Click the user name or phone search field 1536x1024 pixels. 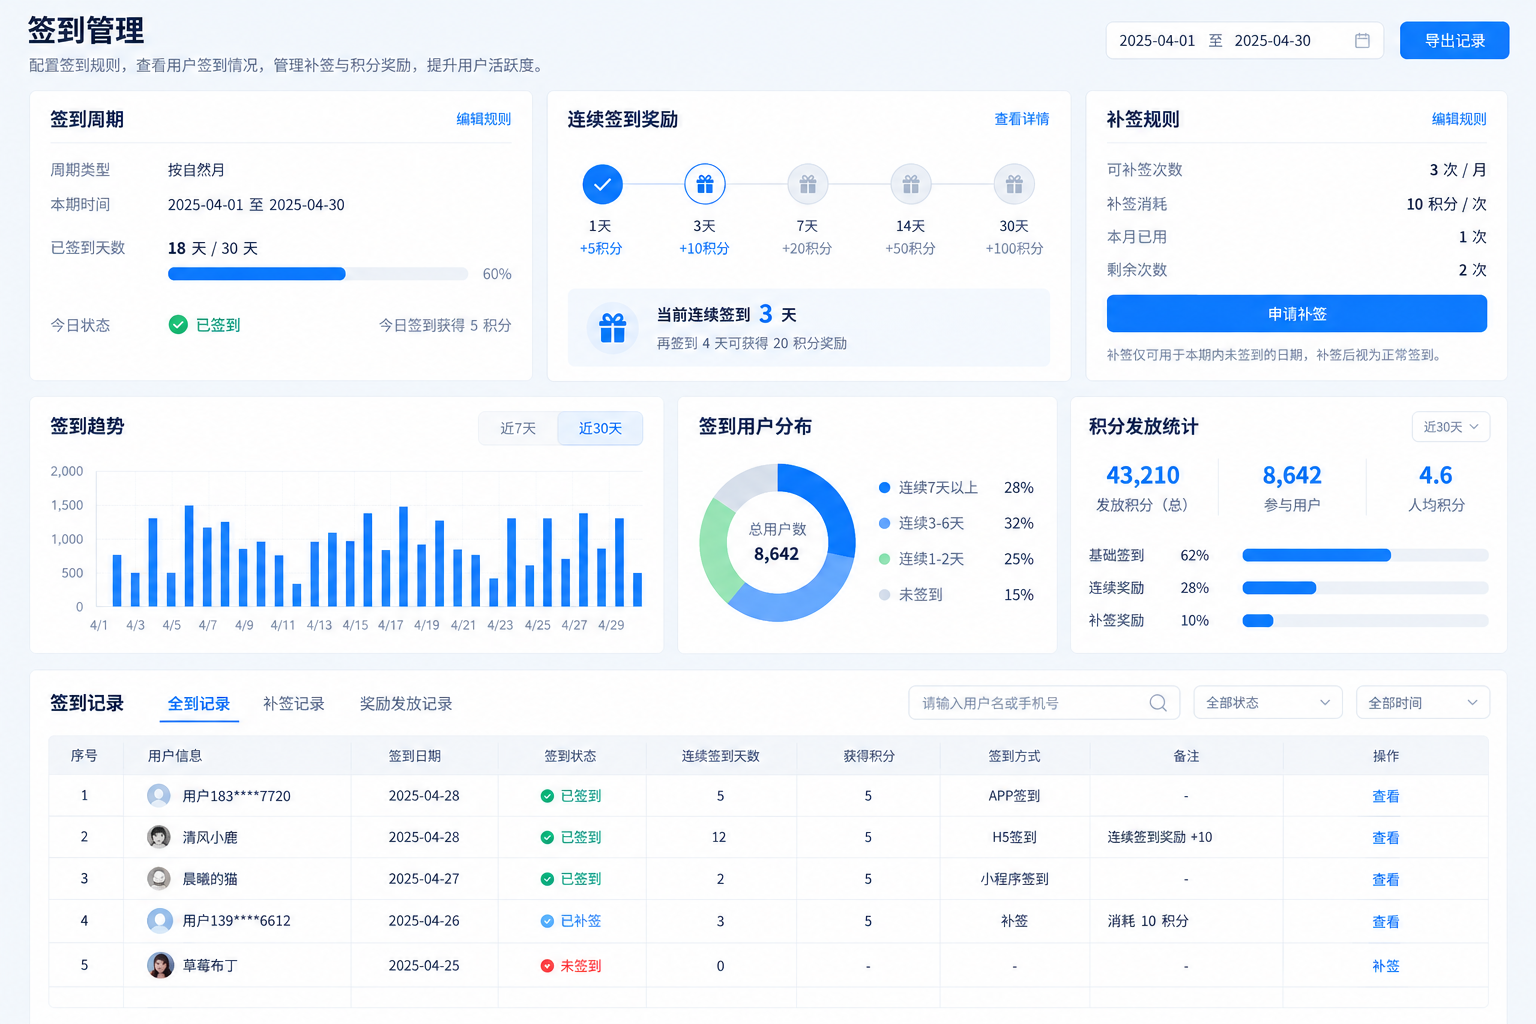click(x=1044, y=703)
